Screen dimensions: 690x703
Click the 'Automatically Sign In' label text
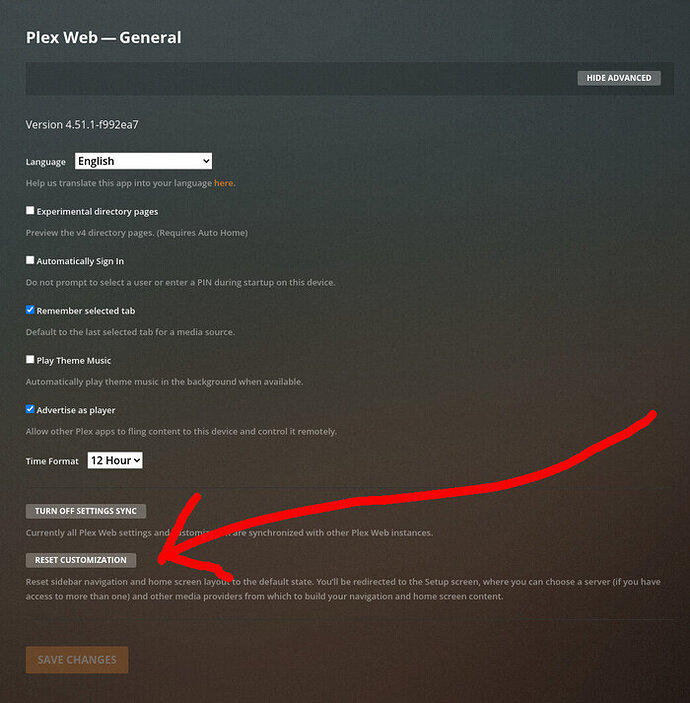(80, 261)
